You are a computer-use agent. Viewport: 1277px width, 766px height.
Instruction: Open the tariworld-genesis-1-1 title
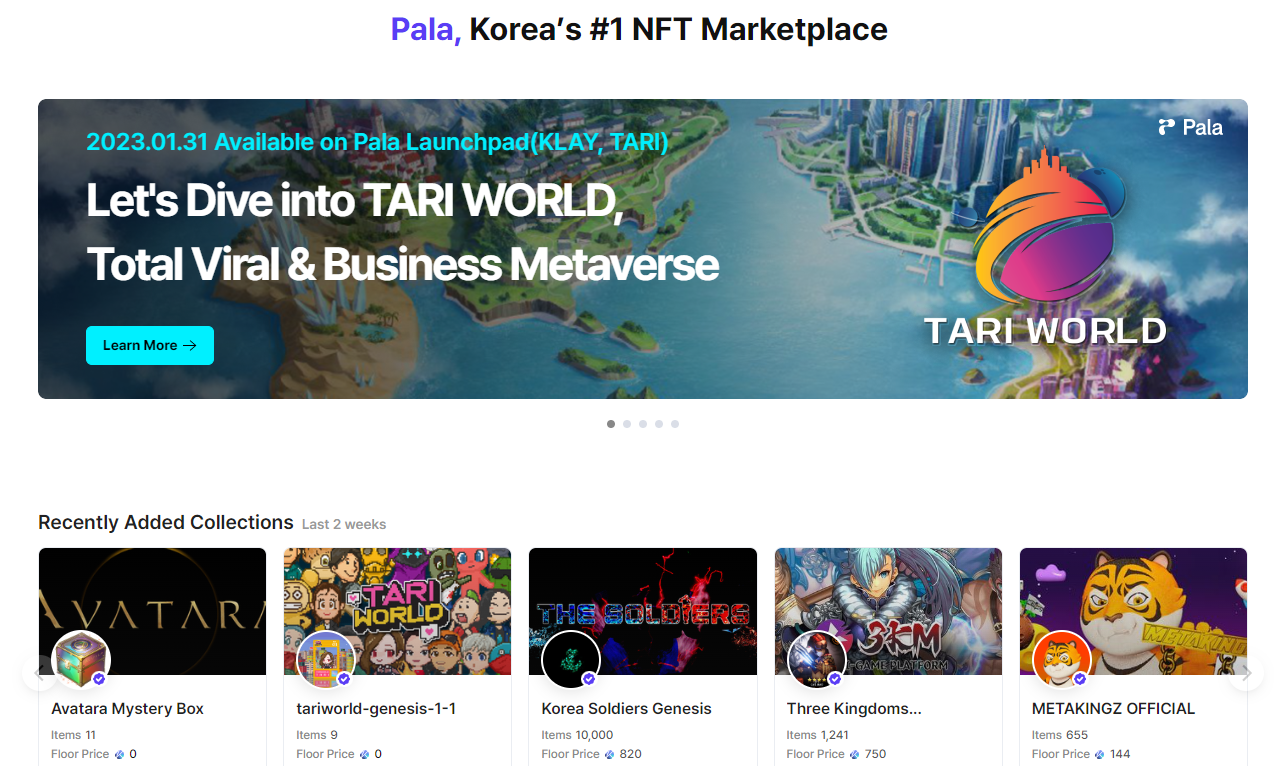tap(376, 708)
